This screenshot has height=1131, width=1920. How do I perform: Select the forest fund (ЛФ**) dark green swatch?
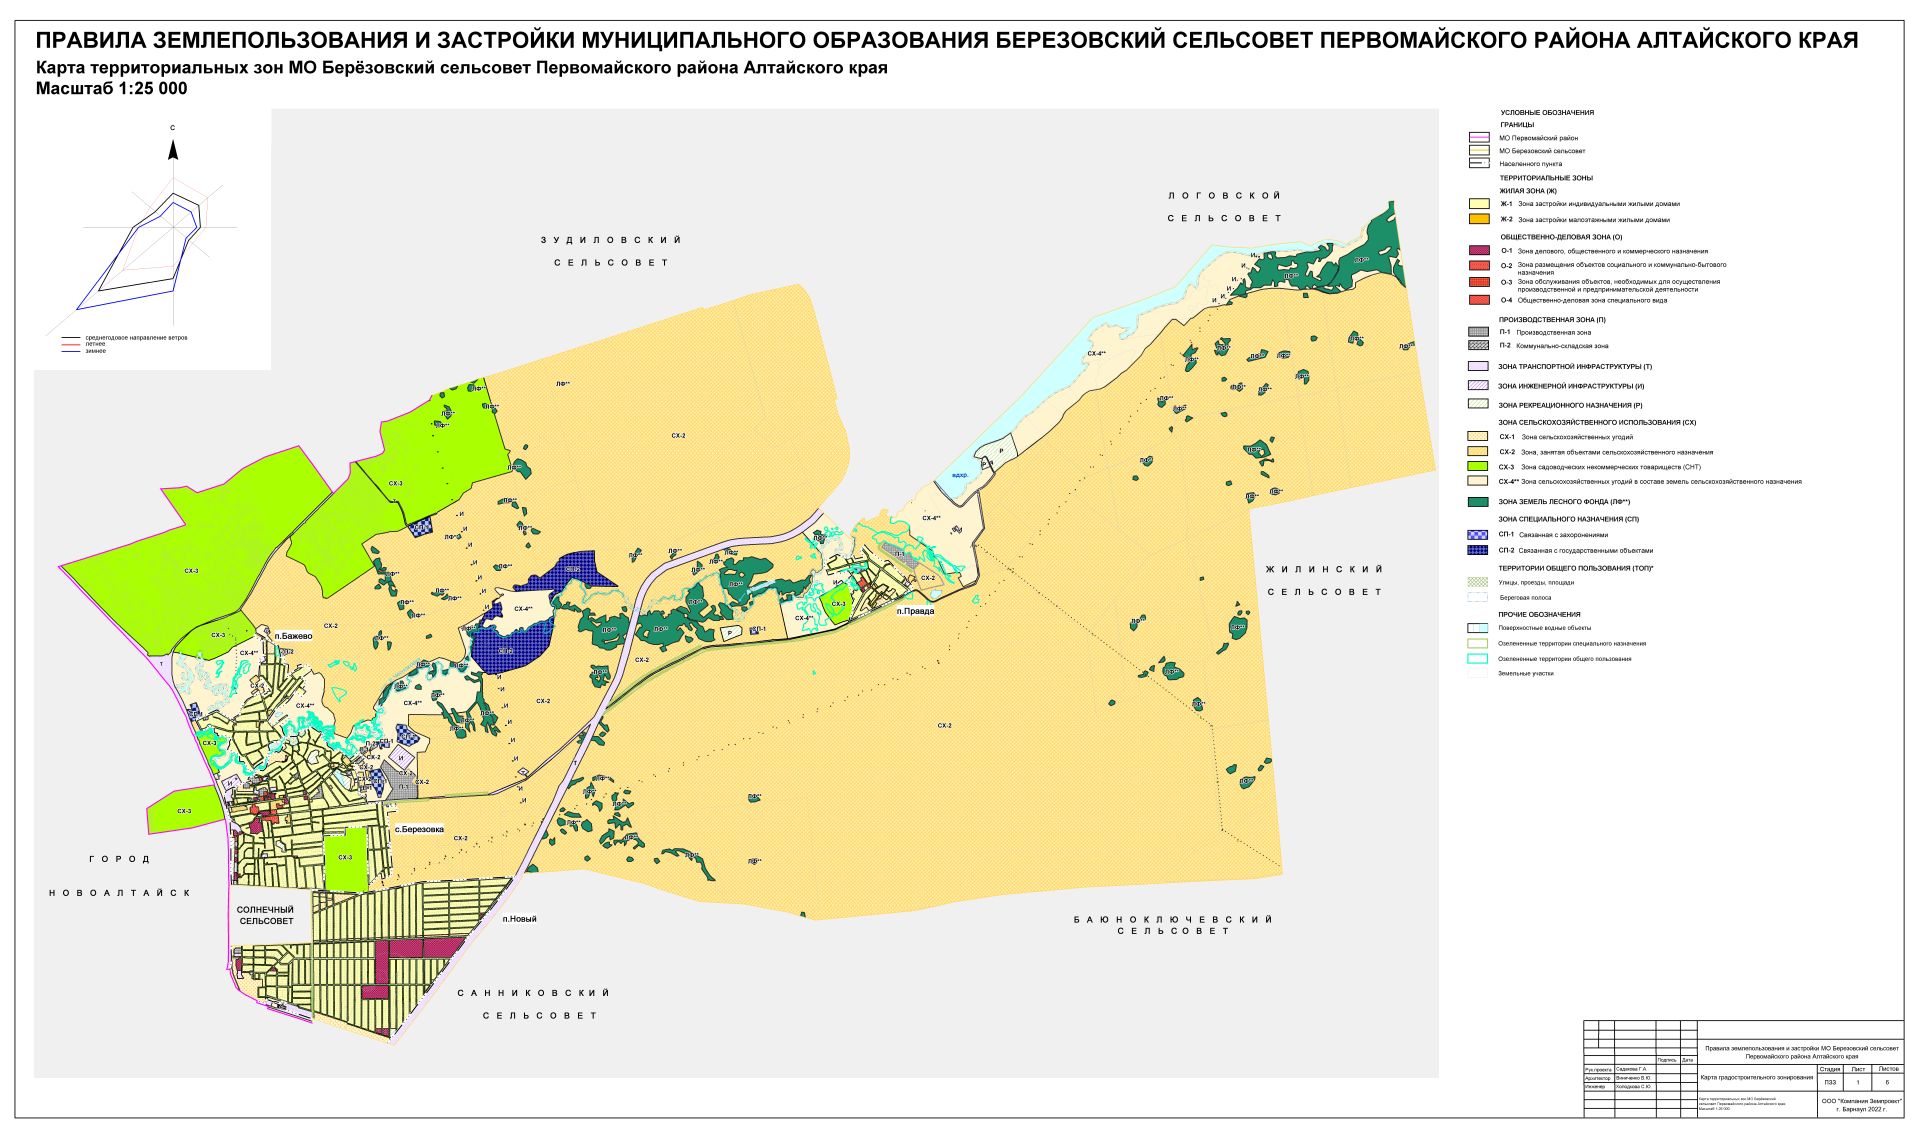[x=1478, y=502]
